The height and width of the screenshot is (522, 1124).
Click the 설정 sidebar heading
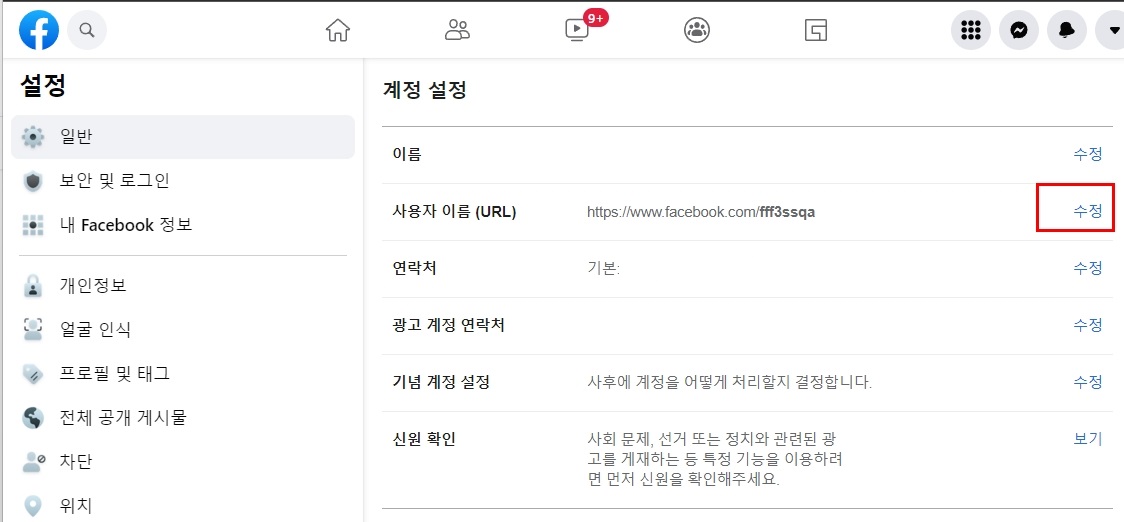coord(43,86)
